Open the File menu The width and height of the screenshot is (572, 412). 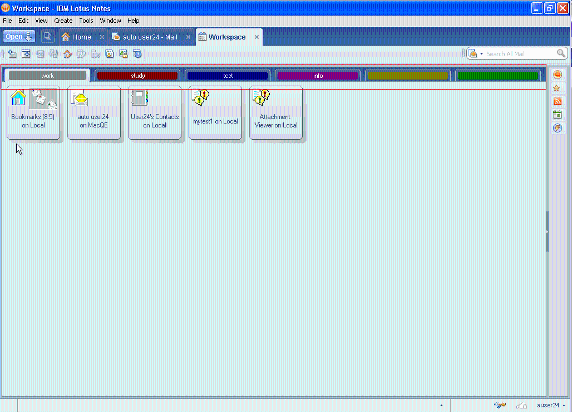(7, 21)
